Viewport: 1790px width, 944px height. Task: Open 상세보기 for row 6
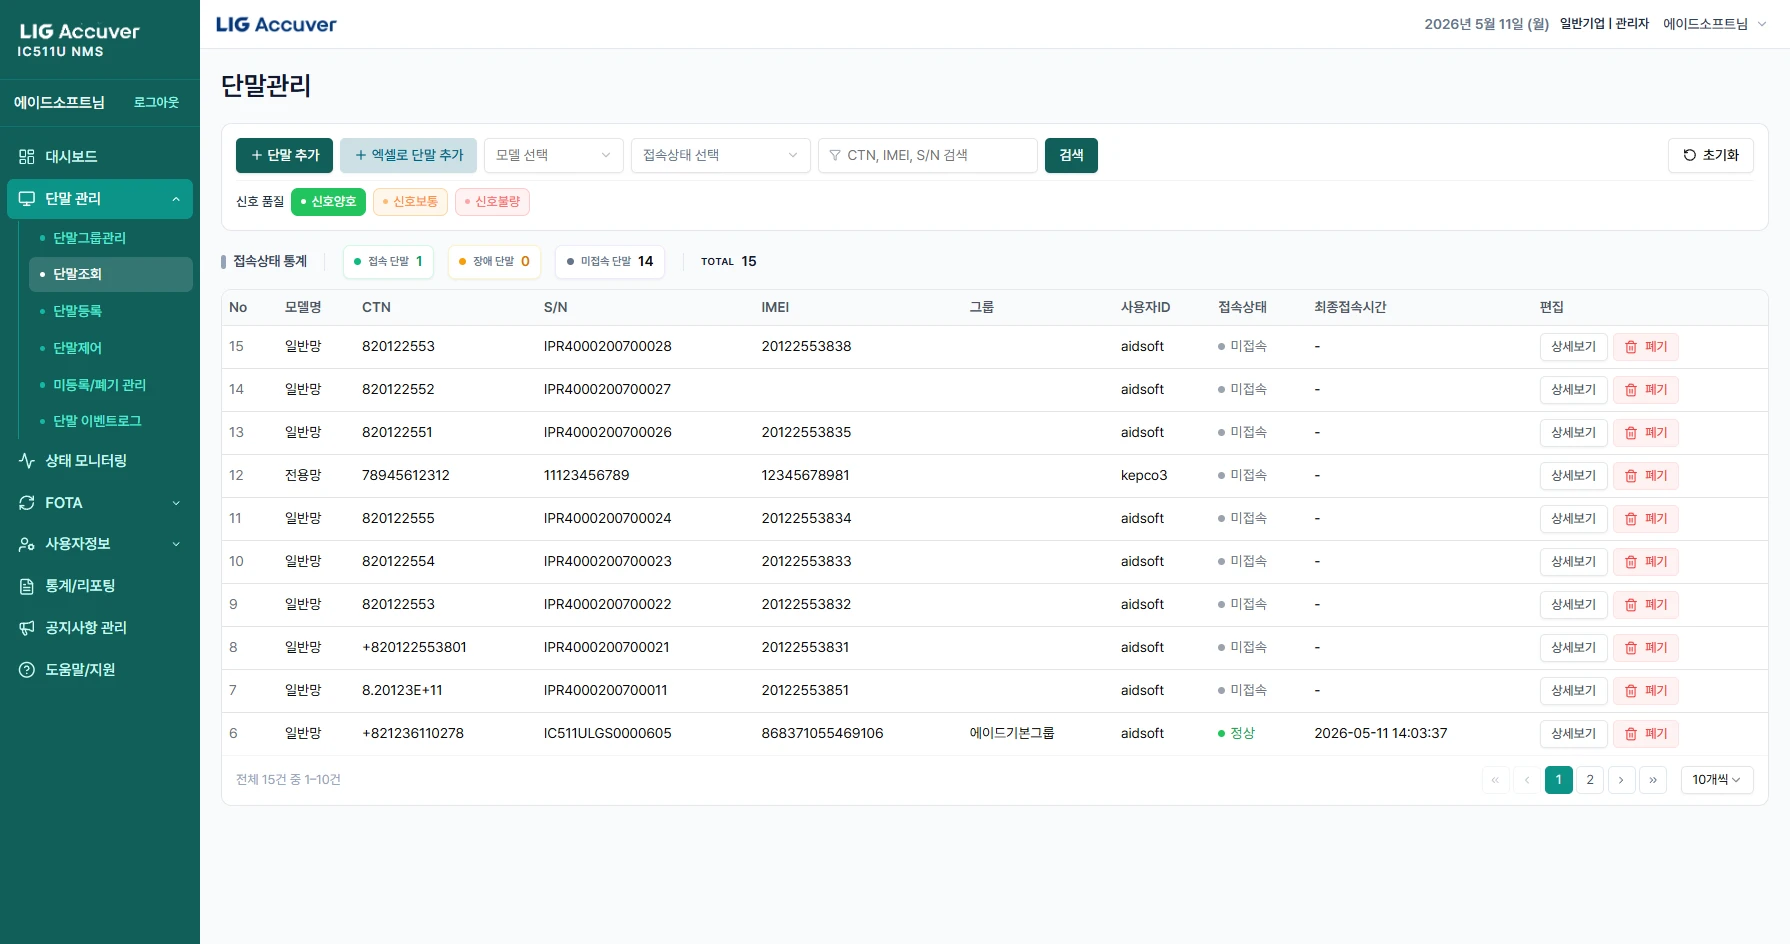(1573, 734)
